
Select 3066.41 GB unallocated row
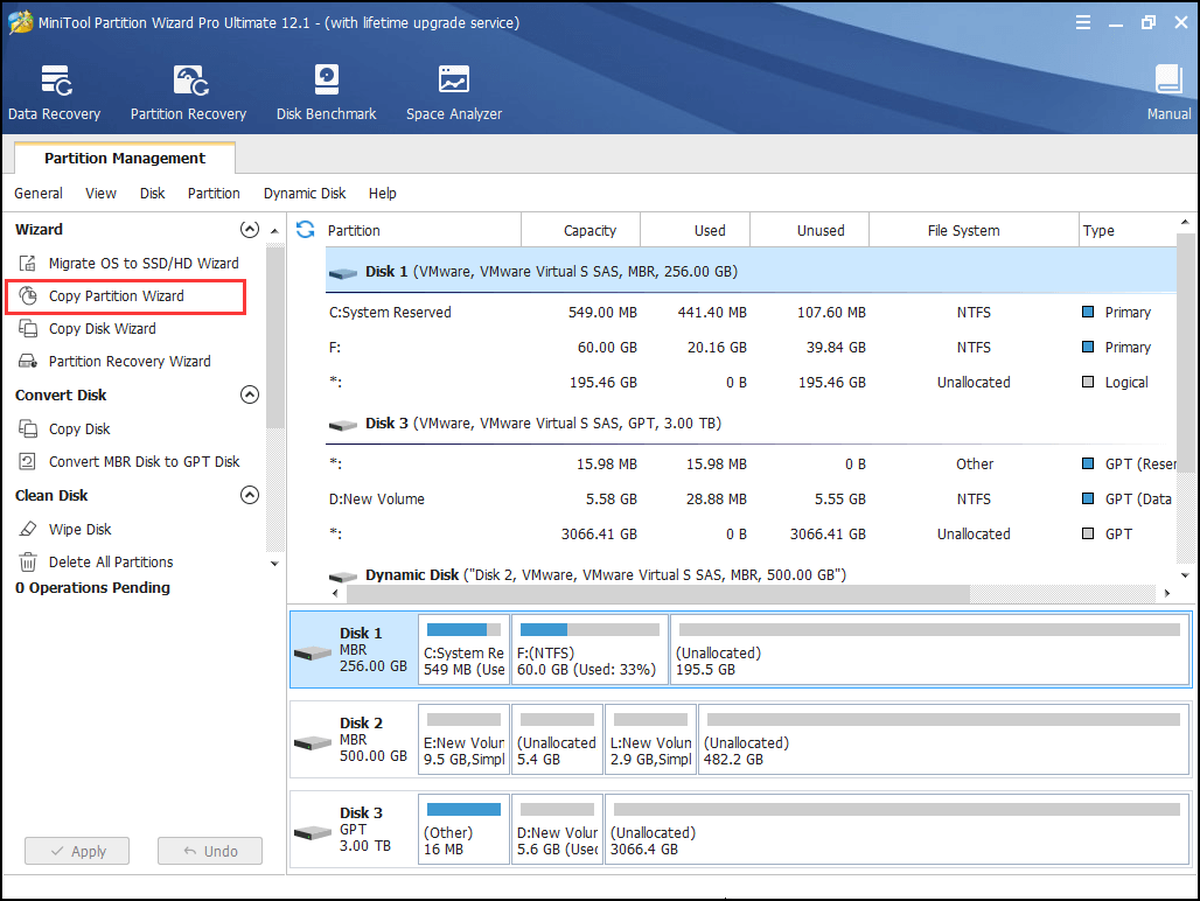(x=750, y=534)
